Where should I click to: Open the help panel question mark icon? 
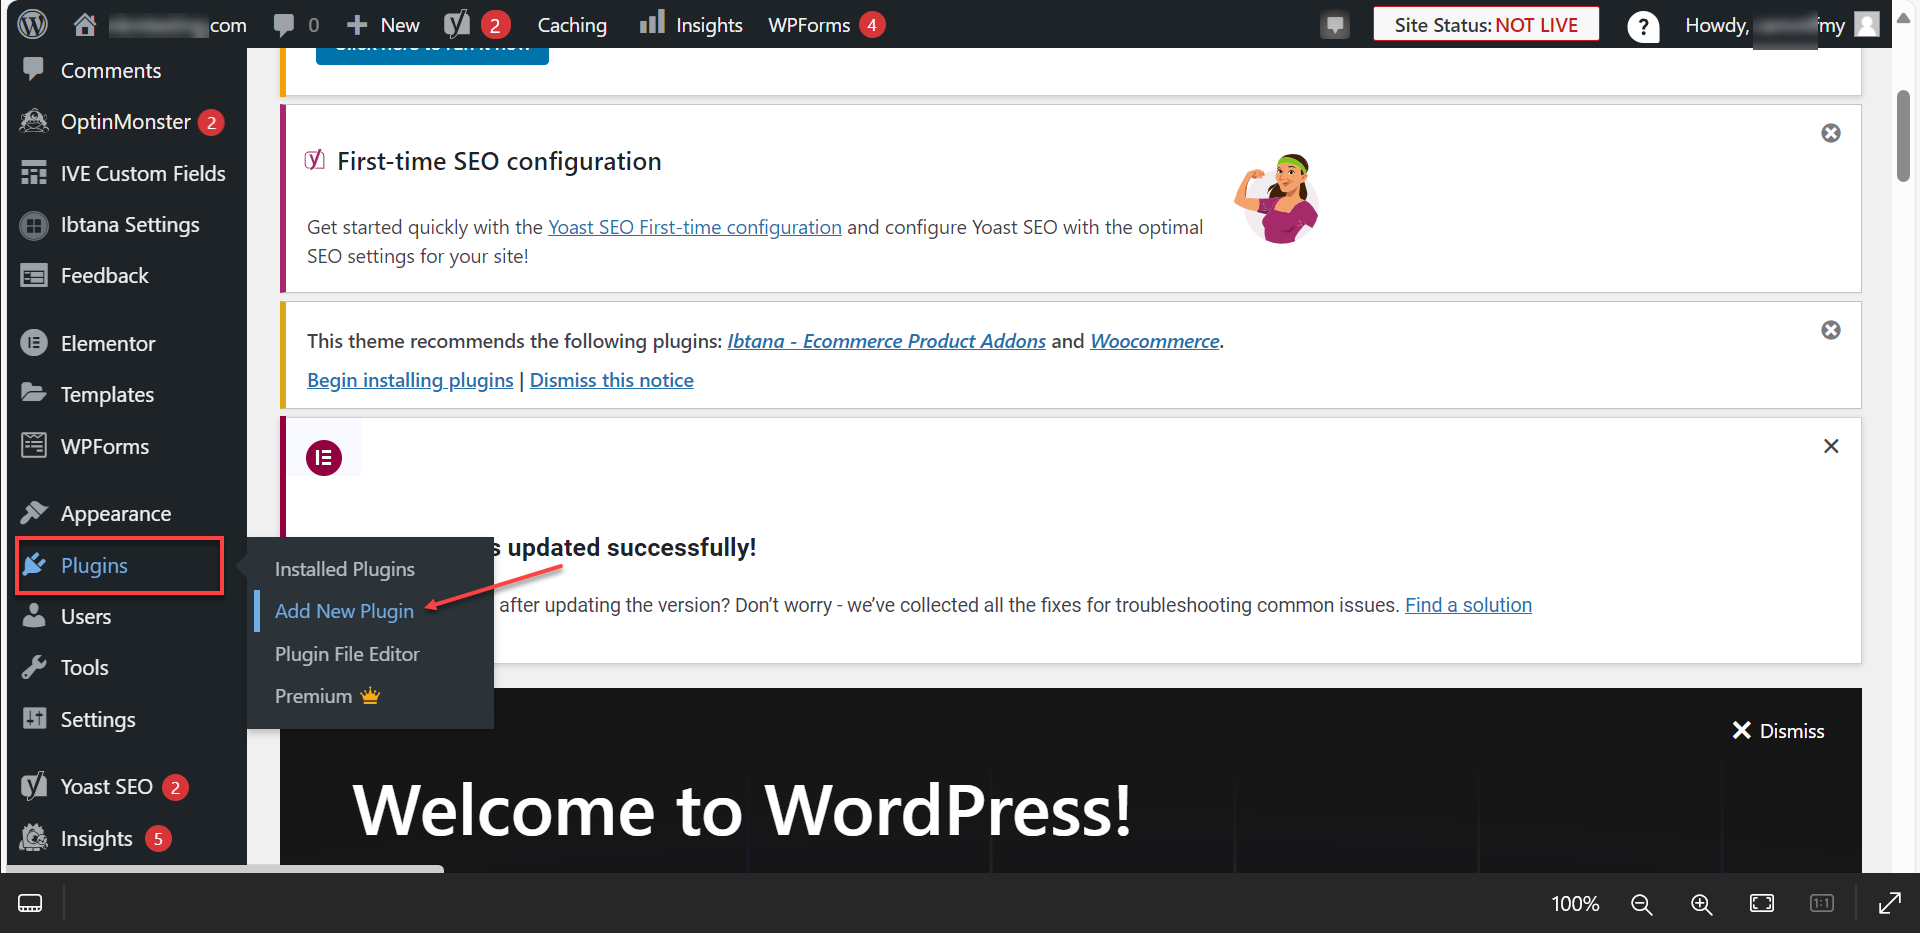(x=1643, y=27)
